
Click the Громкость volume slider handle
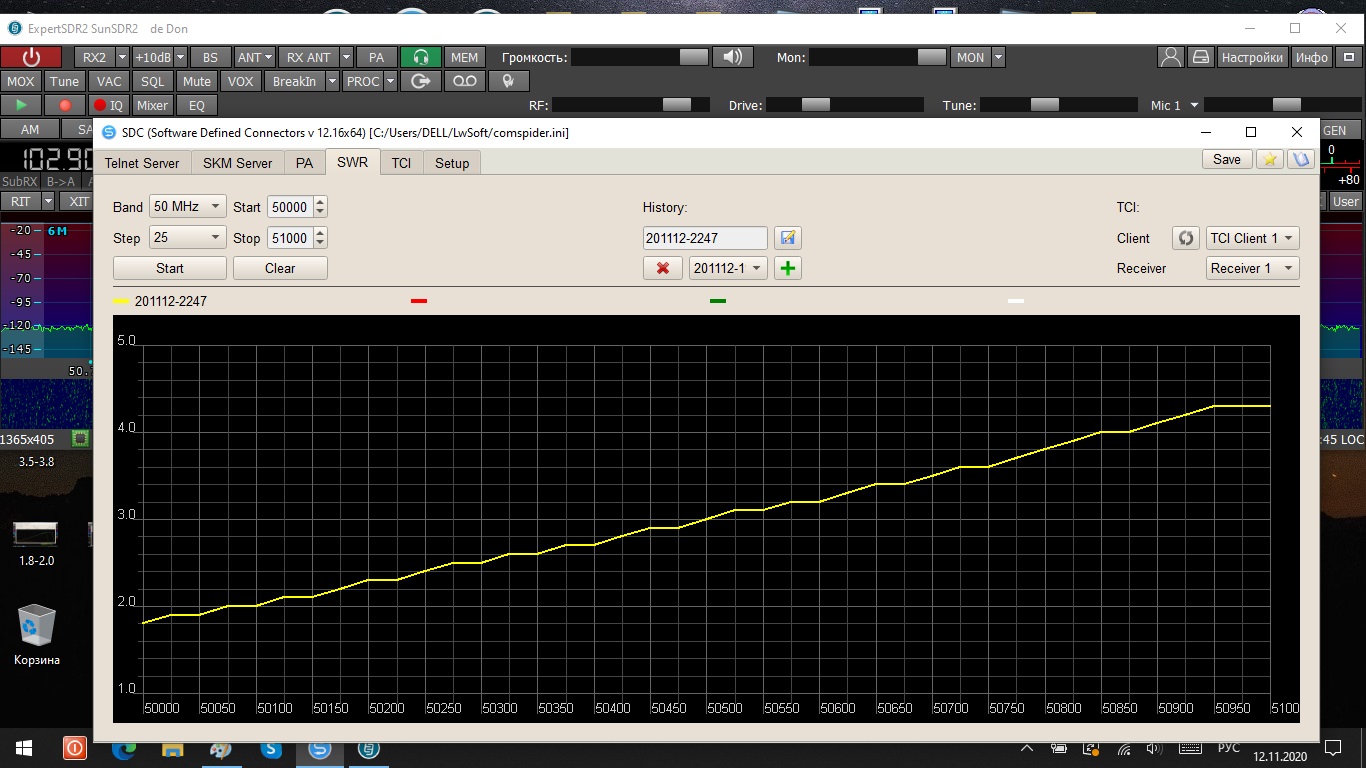tap(694, 57)
